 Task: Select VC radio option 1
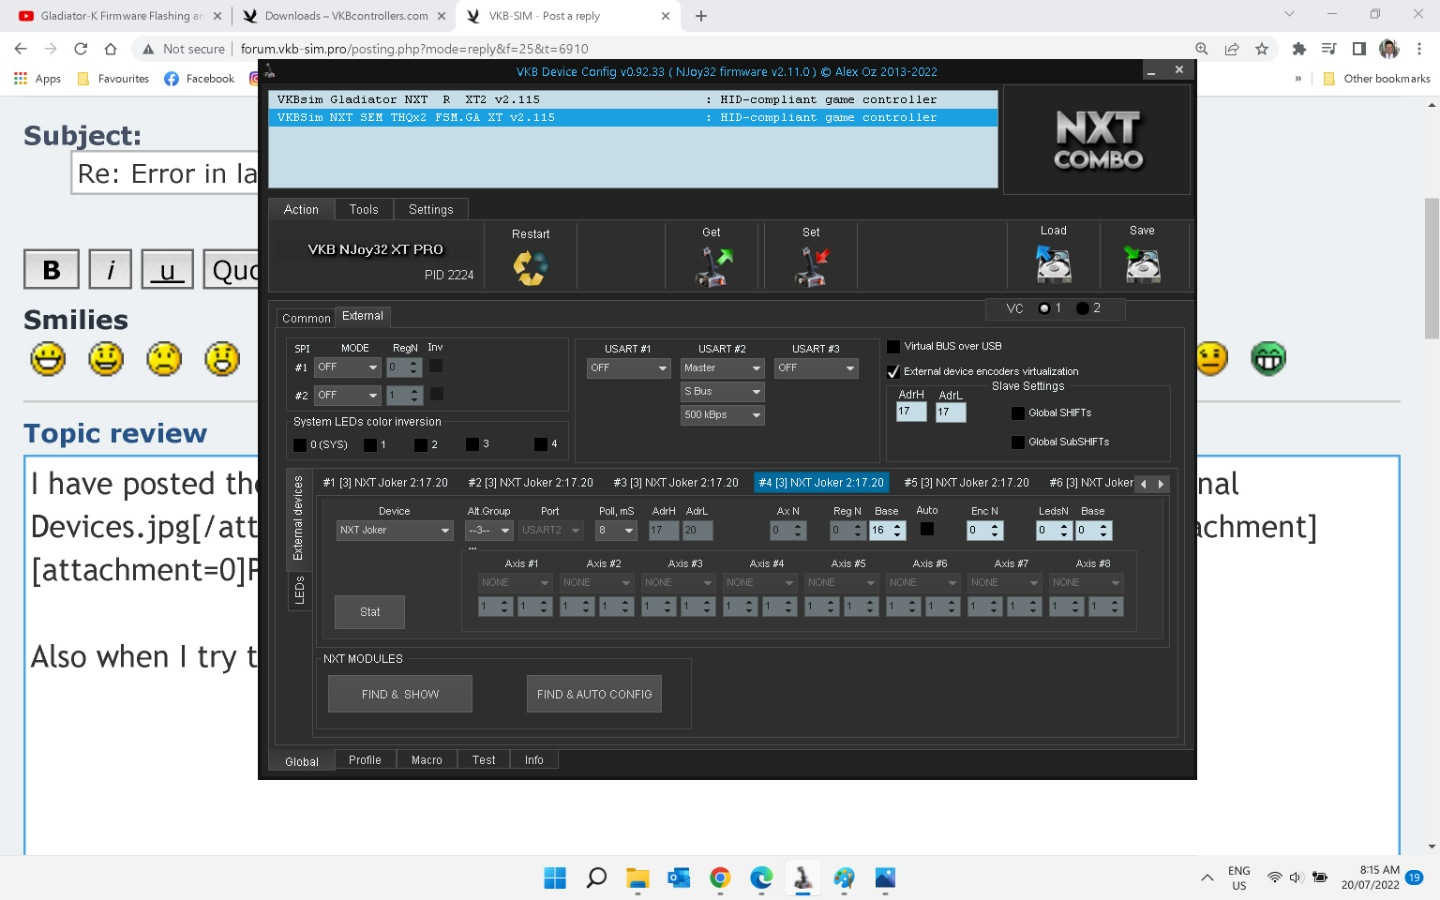[1044, 308]
